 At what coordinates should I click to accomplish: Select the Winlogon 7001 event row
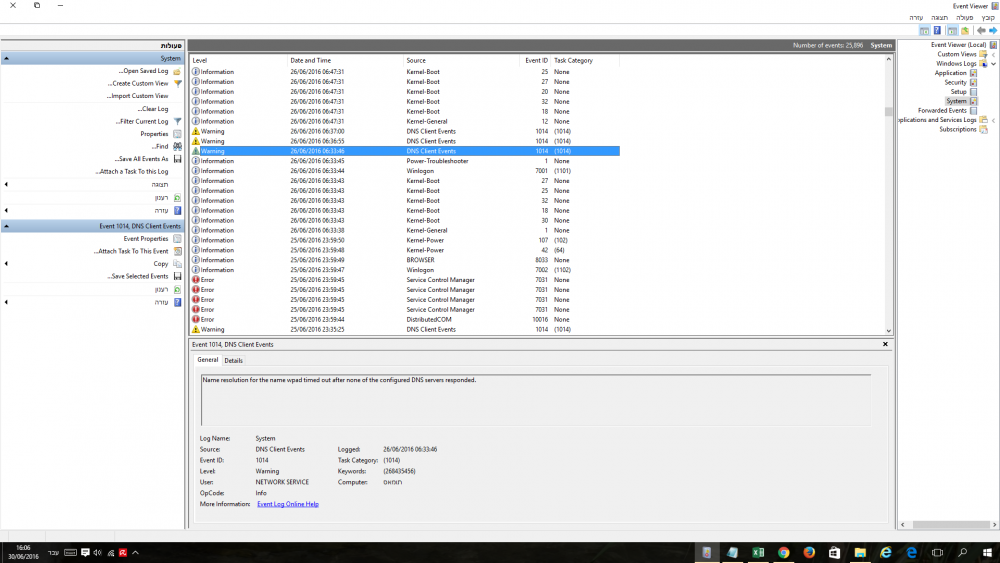click(x=405, y=171)
